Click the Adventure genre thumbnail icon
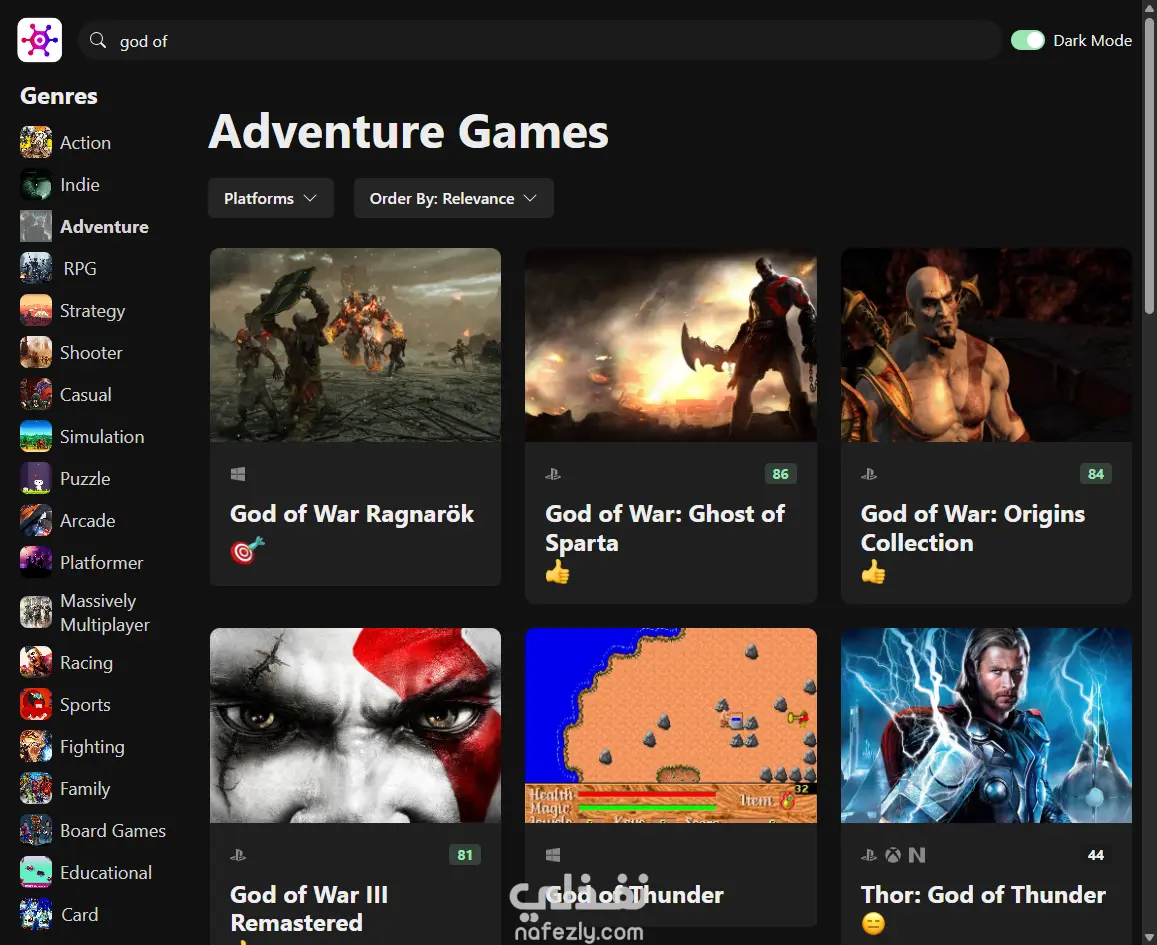Screen dimensions: 1157x945 pyautogui.click(x=35, y=226)
